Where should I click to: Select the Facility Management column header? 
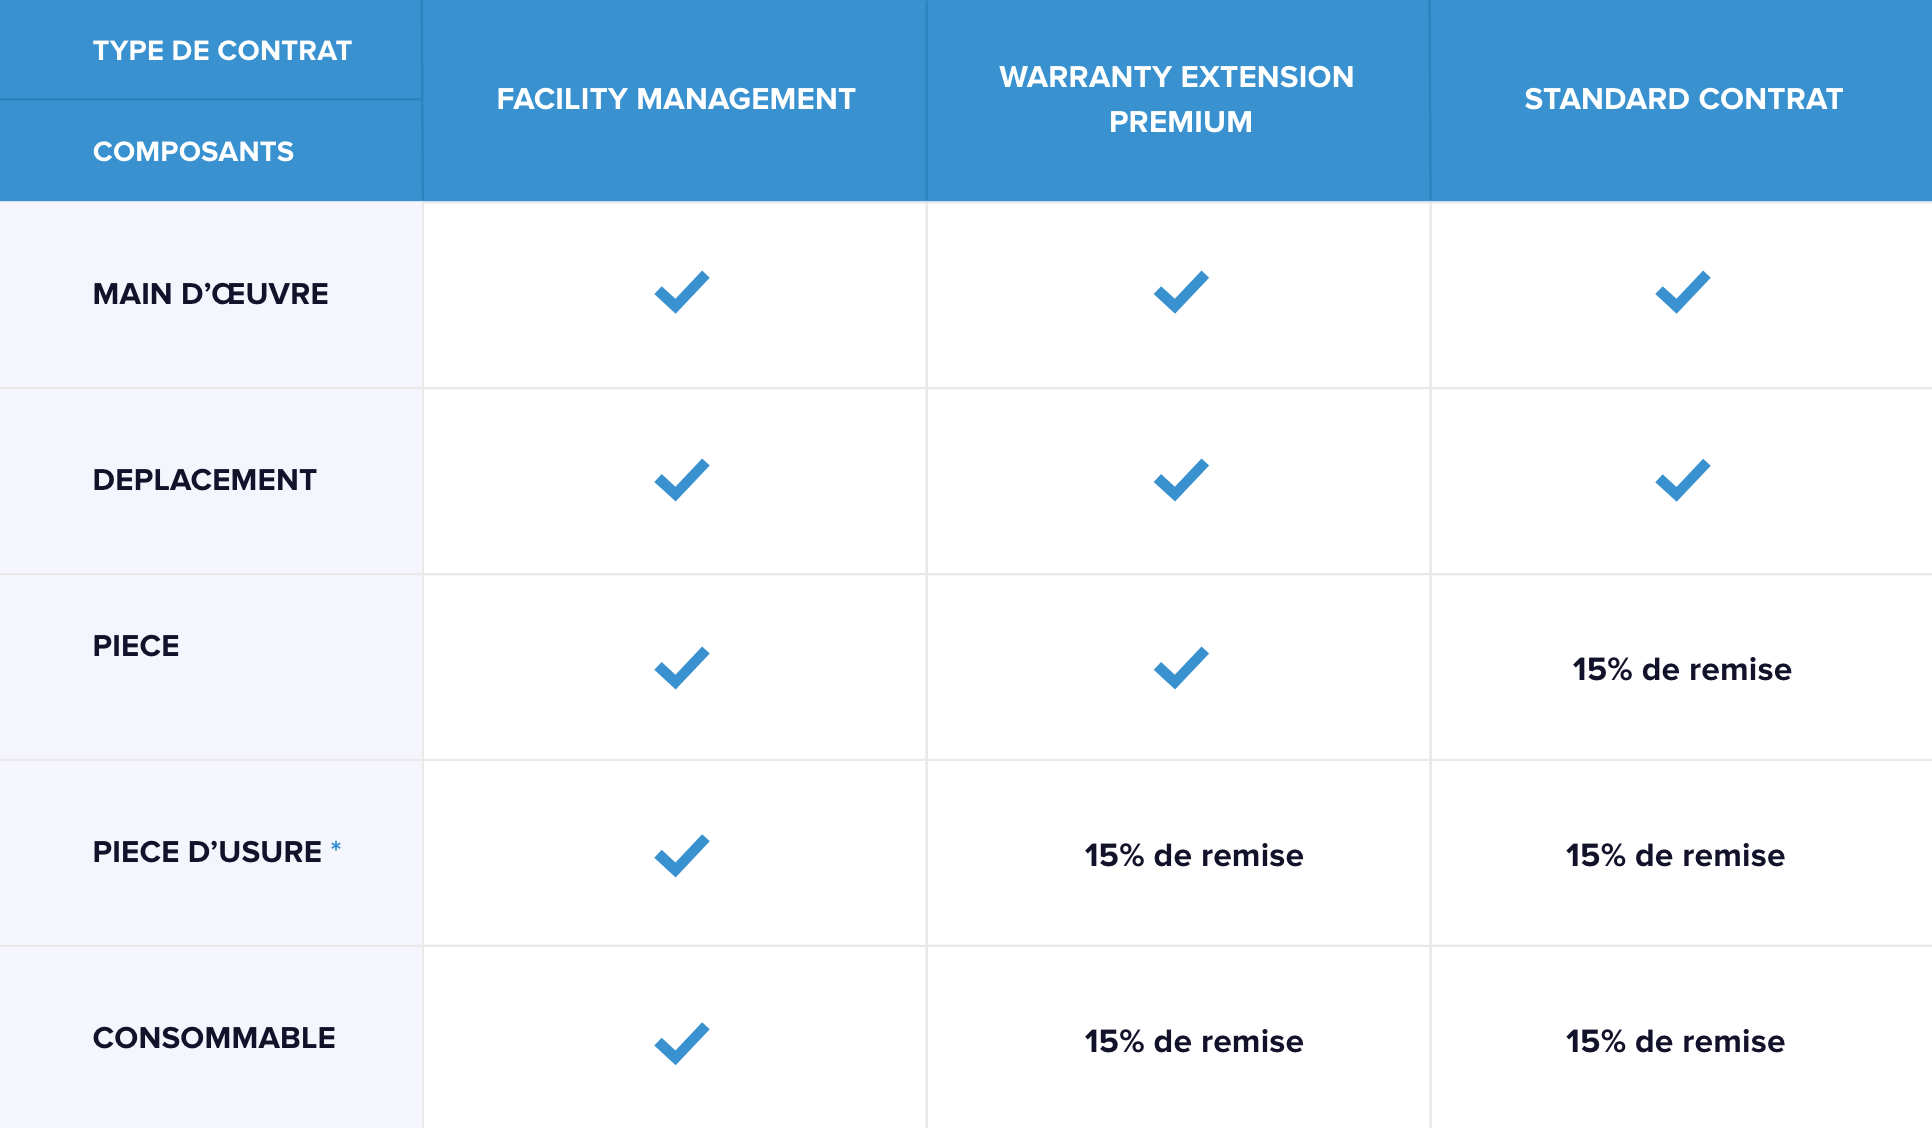click(676, 99)
